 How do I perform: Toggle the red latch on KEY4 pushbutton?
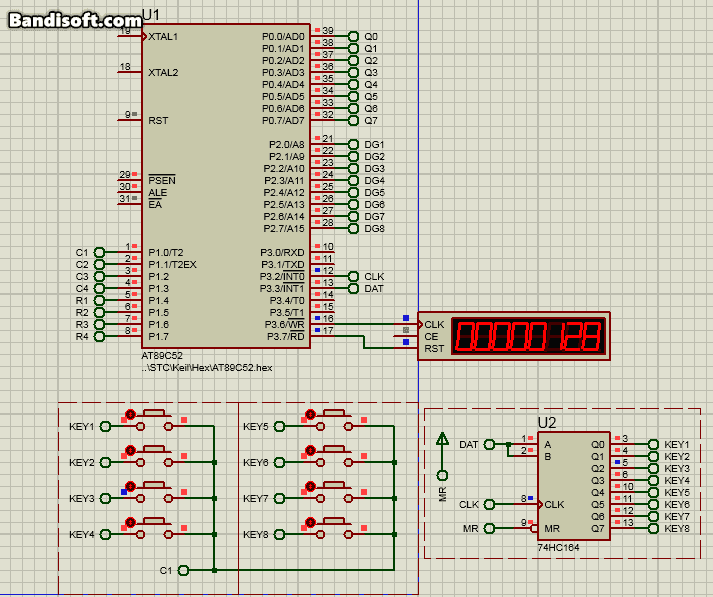(131, 522)
